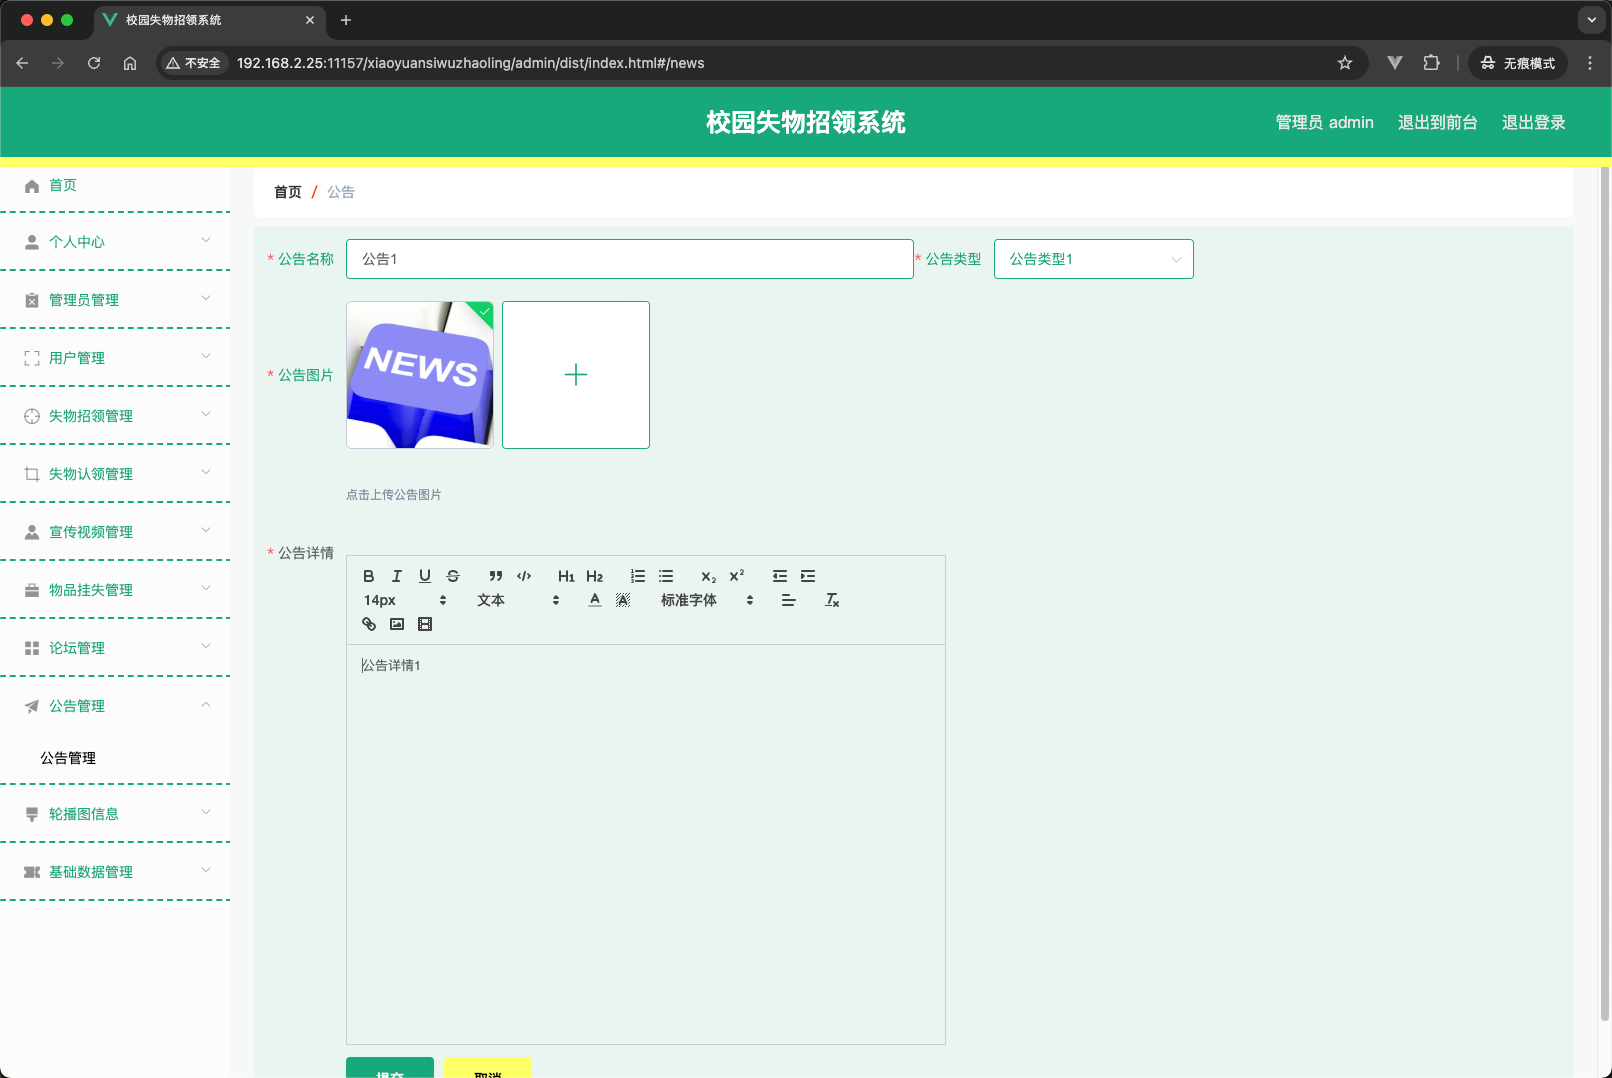This screenshot has height=1078, width=1612.
Task: Increase indent in editor
Action: tap(808, 576)
